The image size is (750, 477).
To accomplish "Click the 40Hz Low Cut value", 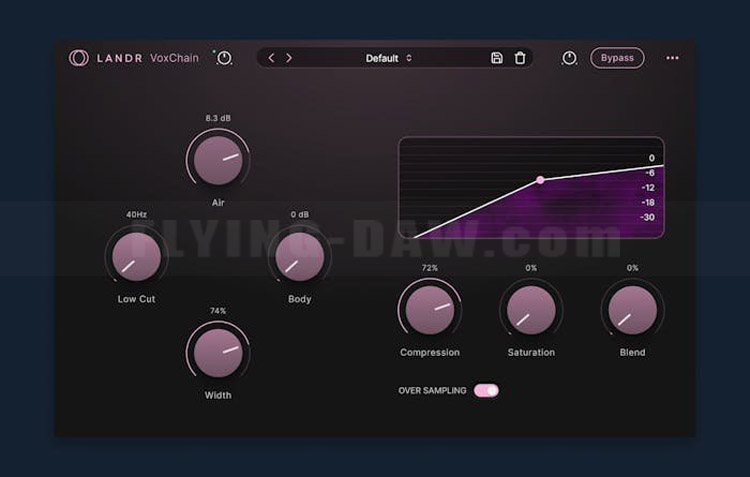I will [136, 214].
